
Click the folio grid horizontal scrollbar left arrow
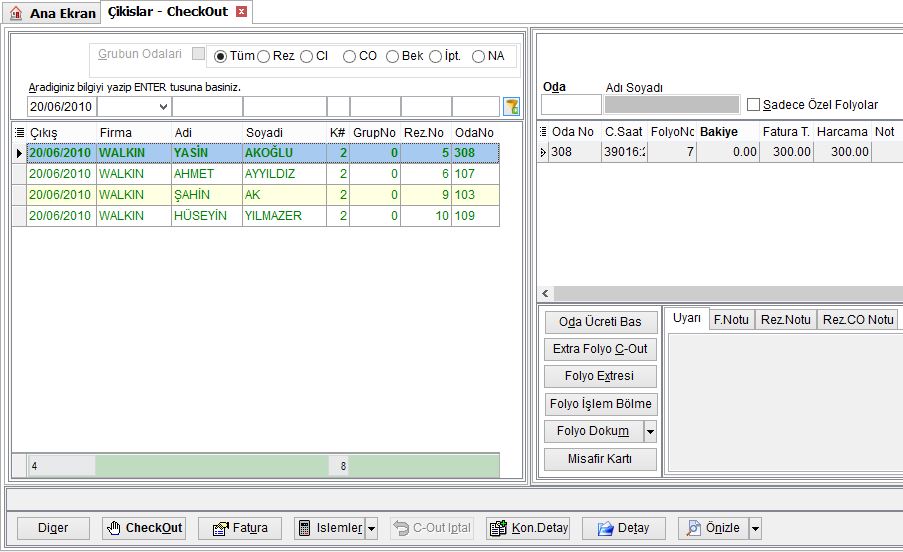(545, 293)
